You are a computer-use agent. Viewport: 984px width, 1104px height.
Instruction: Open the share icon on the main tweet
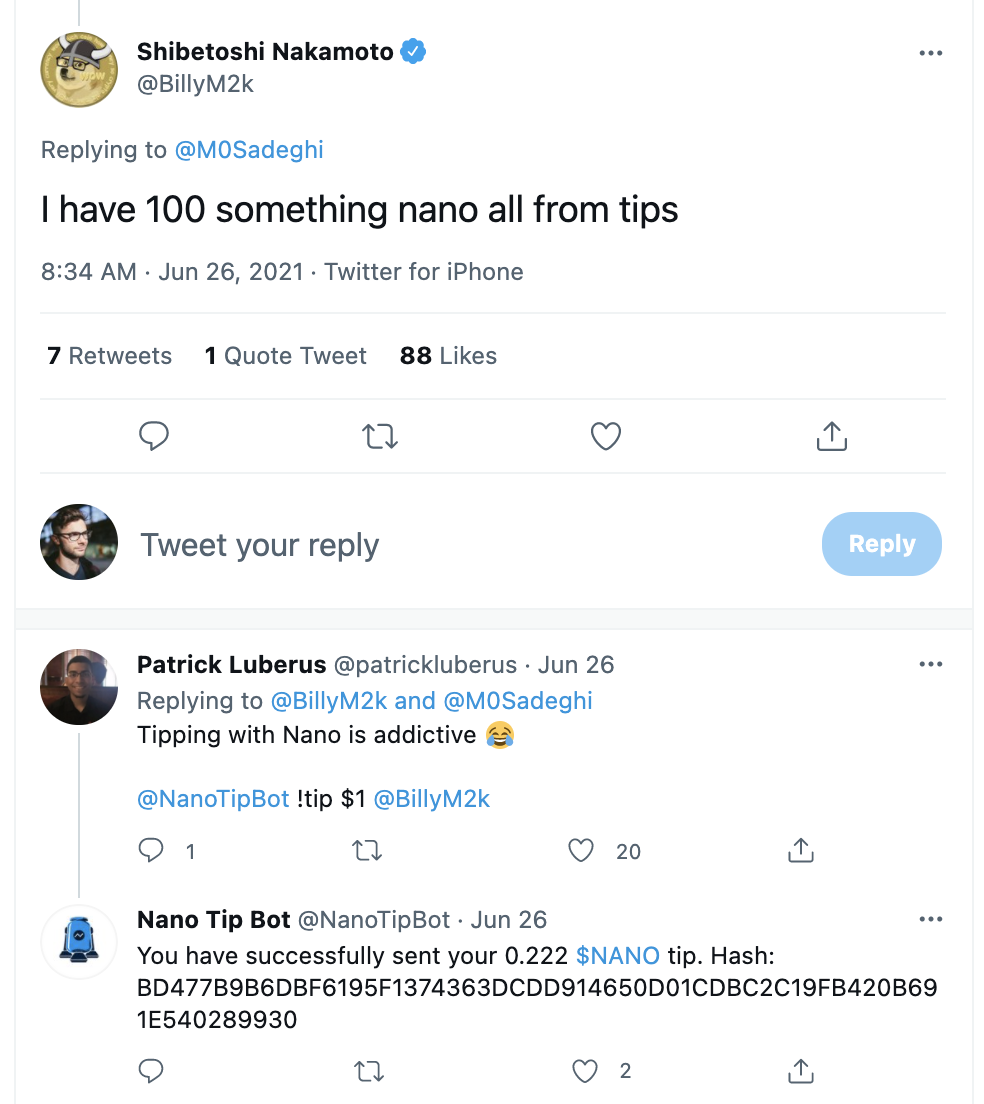(x=831, y=436)
